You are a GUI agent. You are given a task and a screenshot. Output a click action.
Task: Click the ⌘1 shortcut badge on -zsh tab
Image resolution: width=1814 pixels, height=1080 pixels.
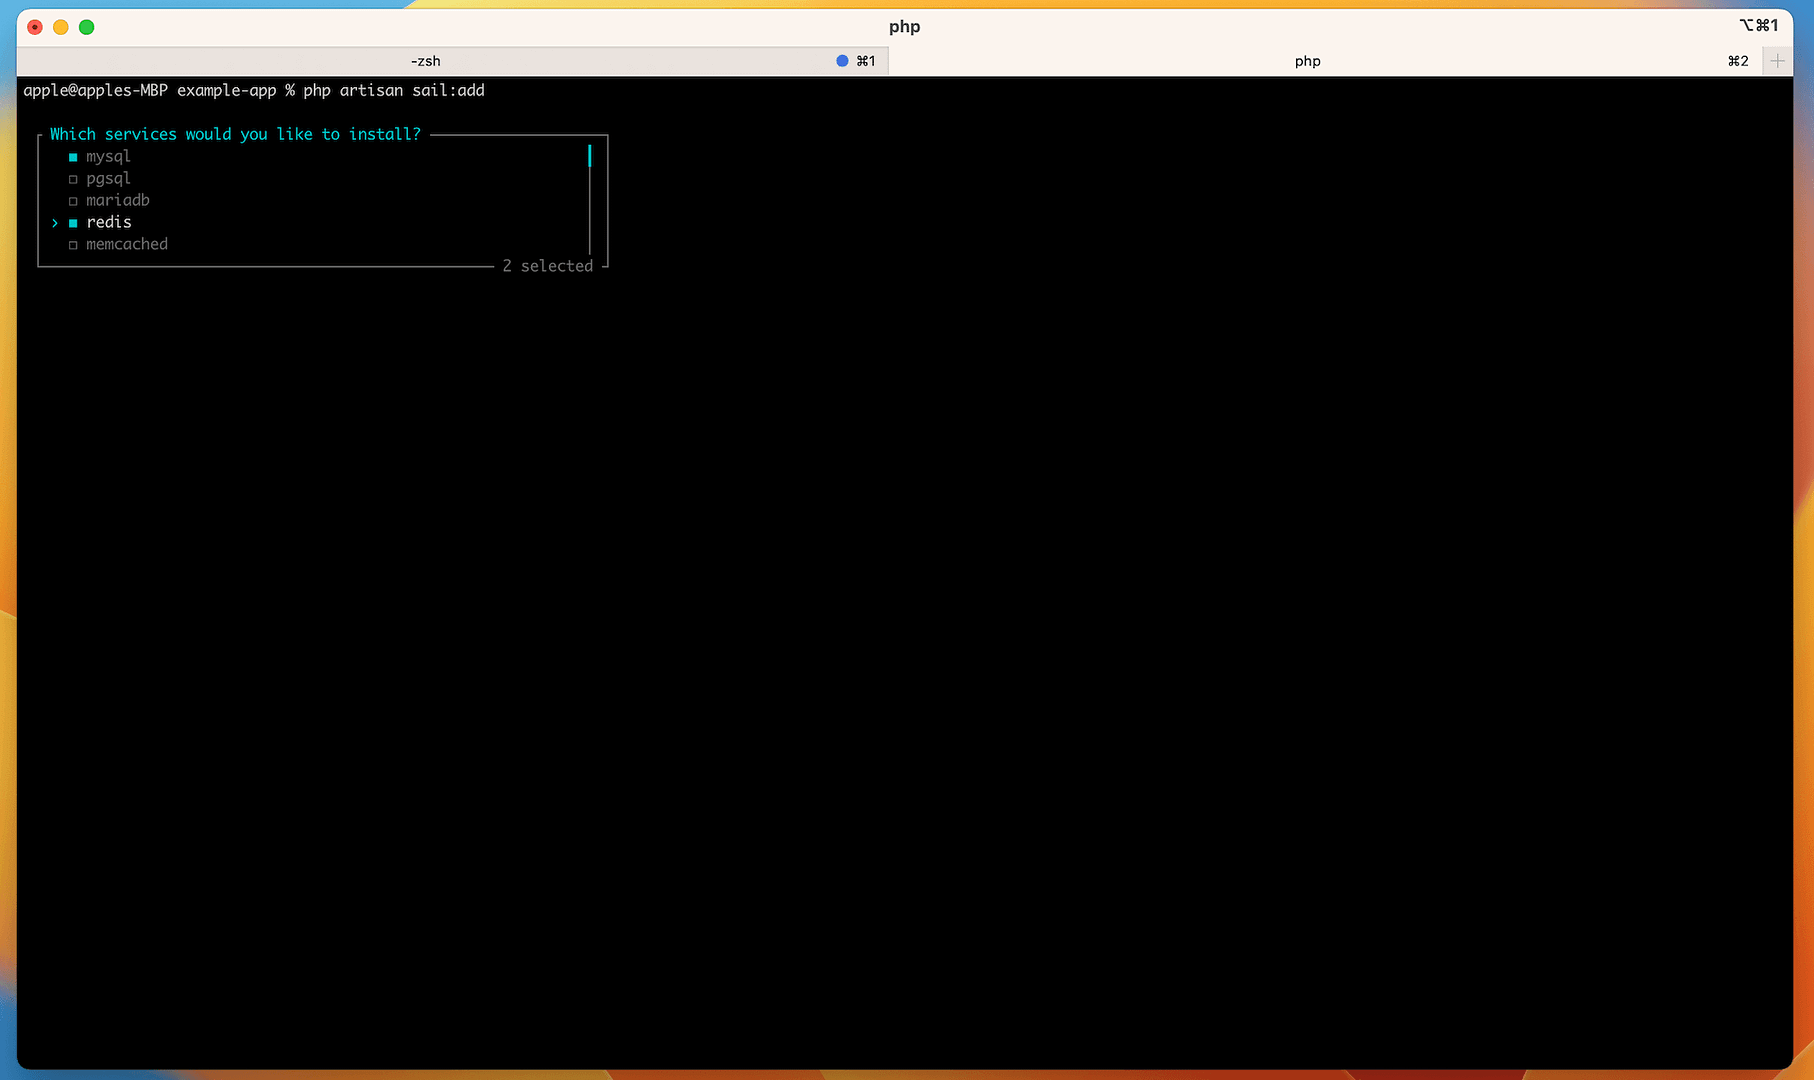[x=866, y=61]
